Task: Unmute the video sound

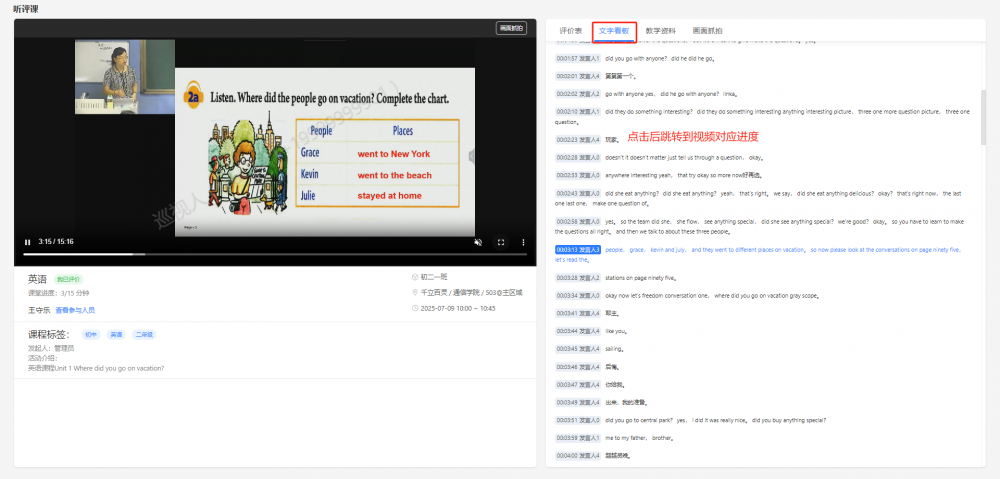Action: (478, 242)
